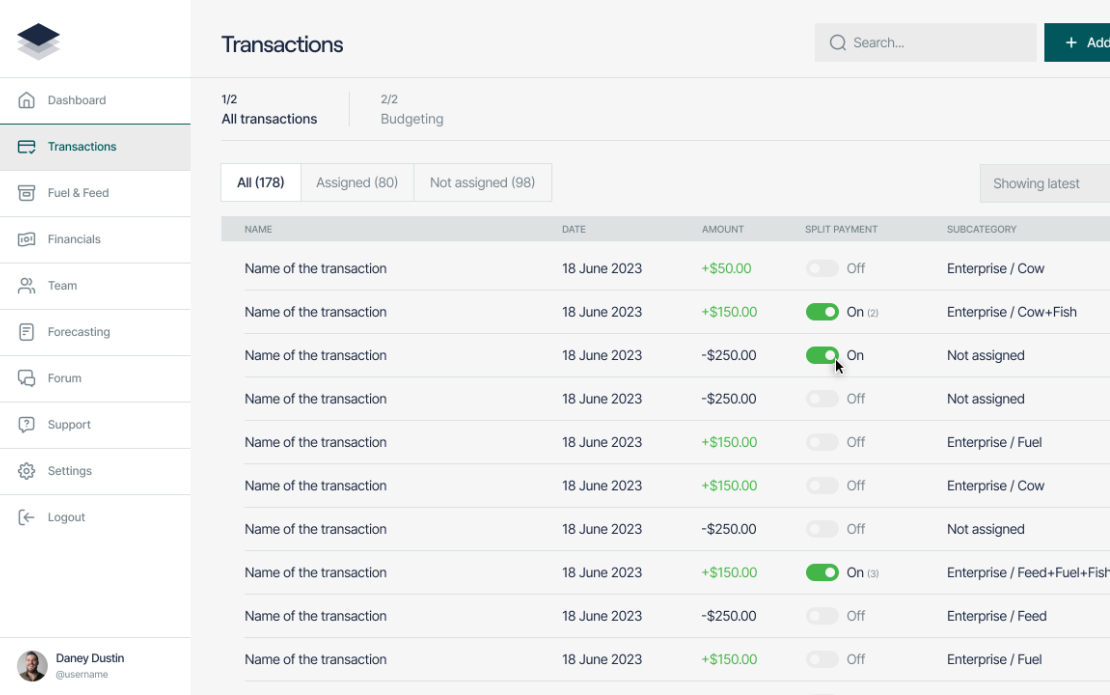
Task: Open the Settings gear icon
Action: (26, 471)
